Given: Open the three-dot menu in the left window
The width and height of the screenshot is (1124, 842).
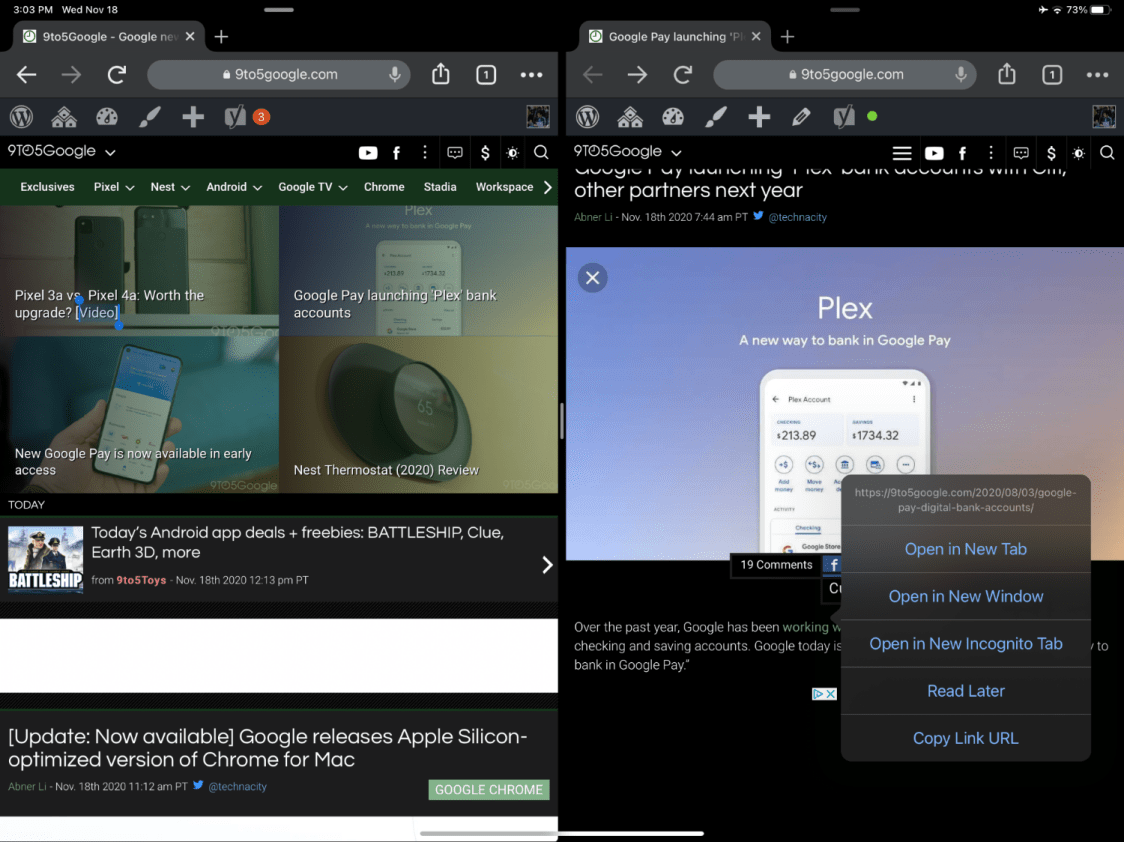Looking at the screenshot, I should click(531, 75).
